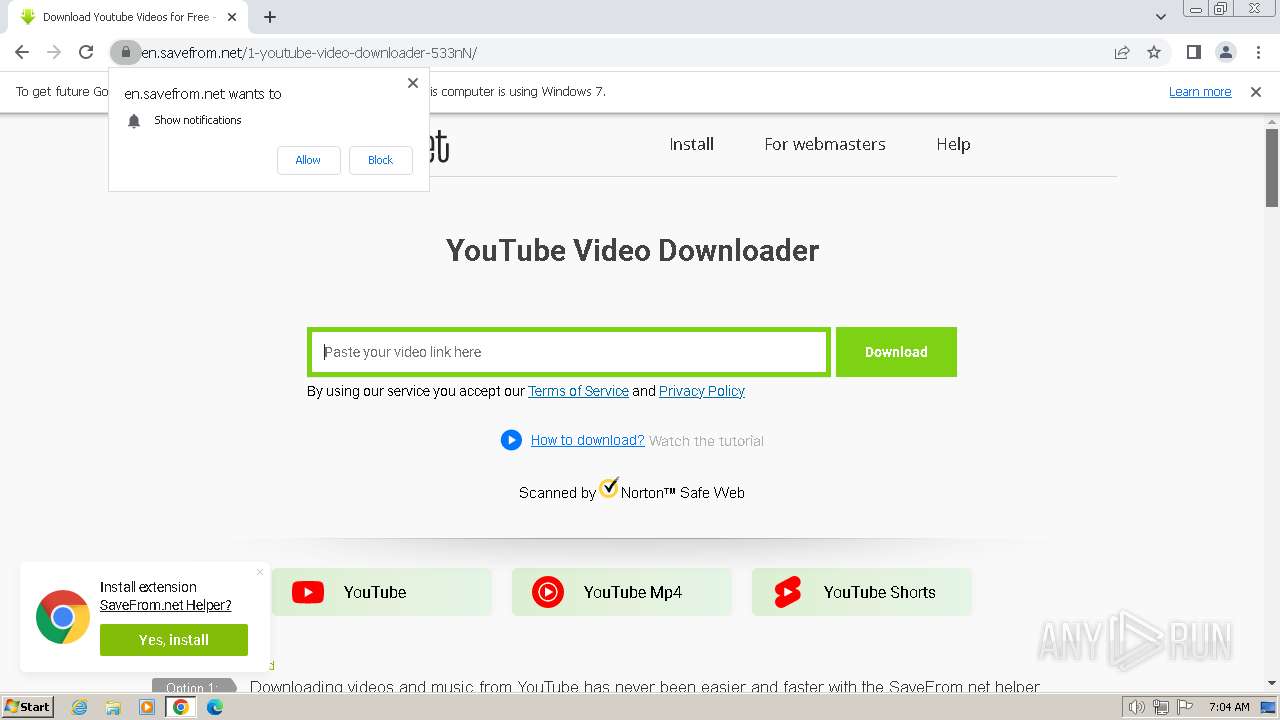Select the YouTube downloader tile
Viewport: 1280px width, 720px height.
click(x=382, y=592)
